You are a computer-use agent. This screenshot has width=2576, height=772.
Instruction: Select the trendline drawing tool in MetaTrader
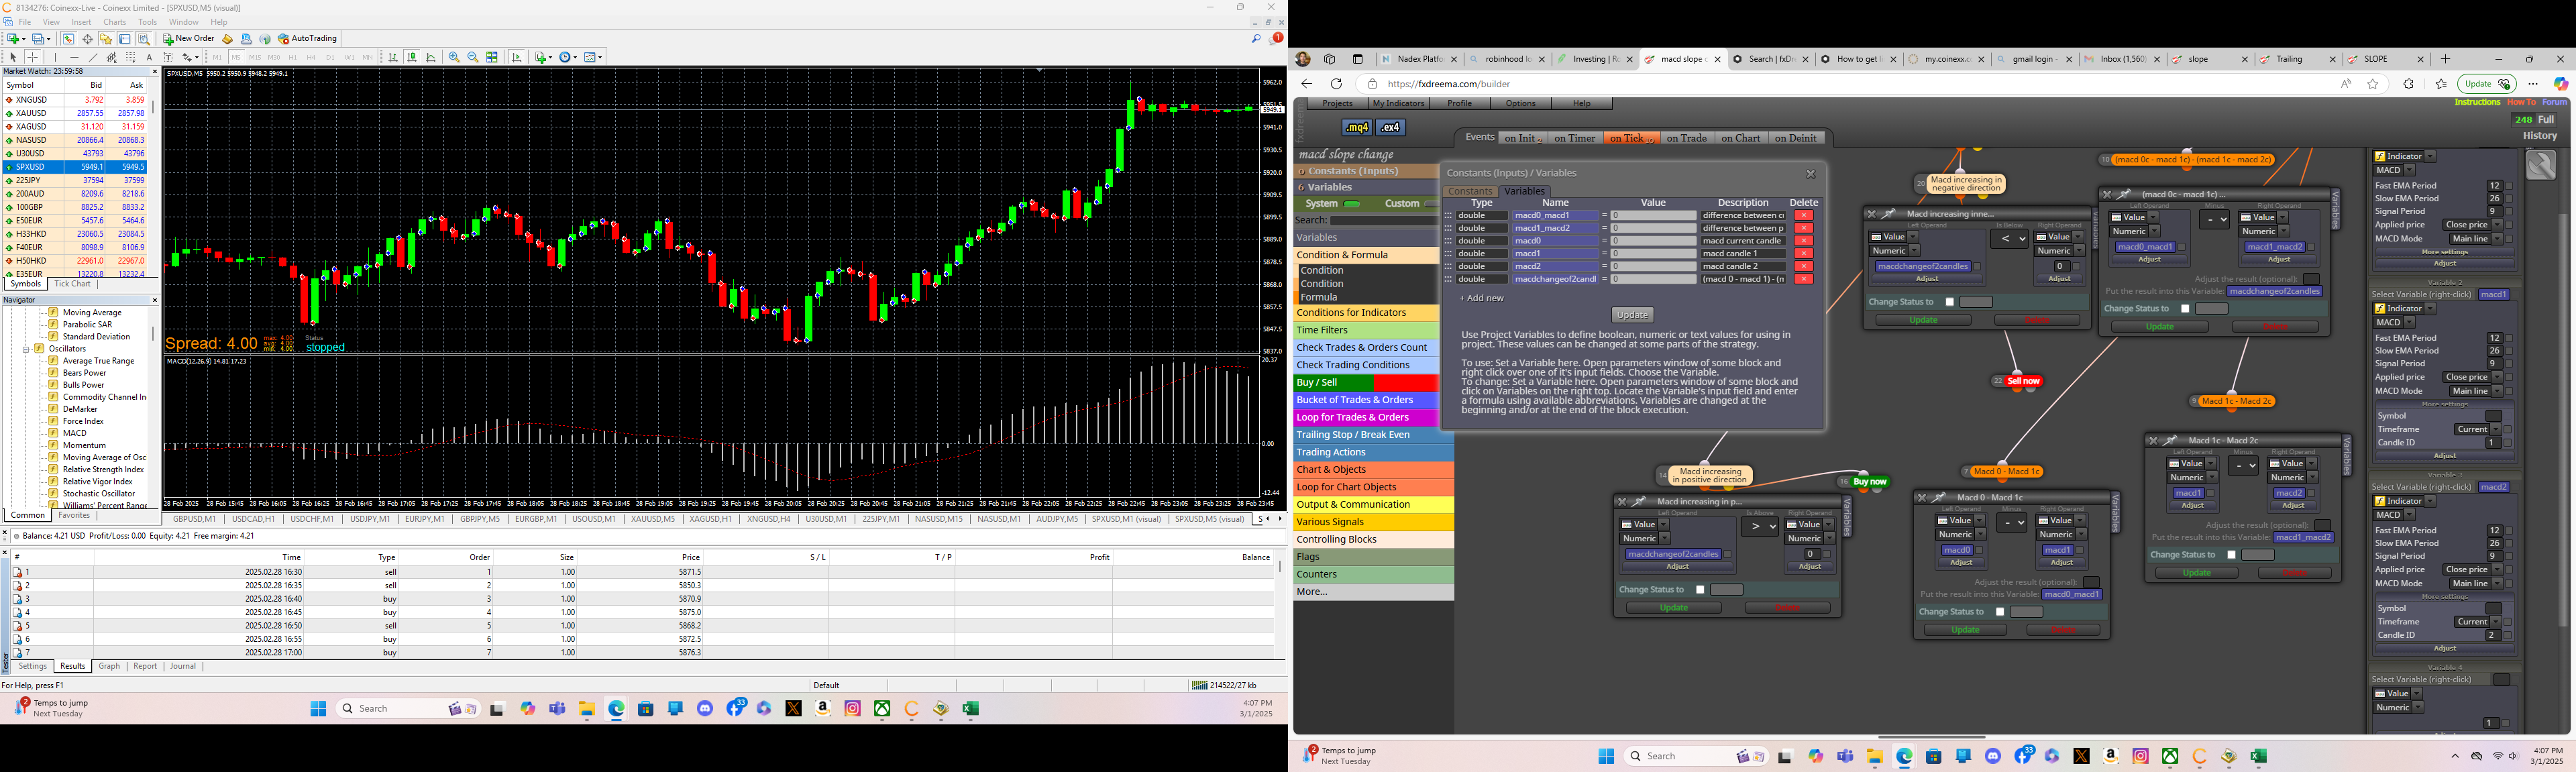[x=93, y=57]
